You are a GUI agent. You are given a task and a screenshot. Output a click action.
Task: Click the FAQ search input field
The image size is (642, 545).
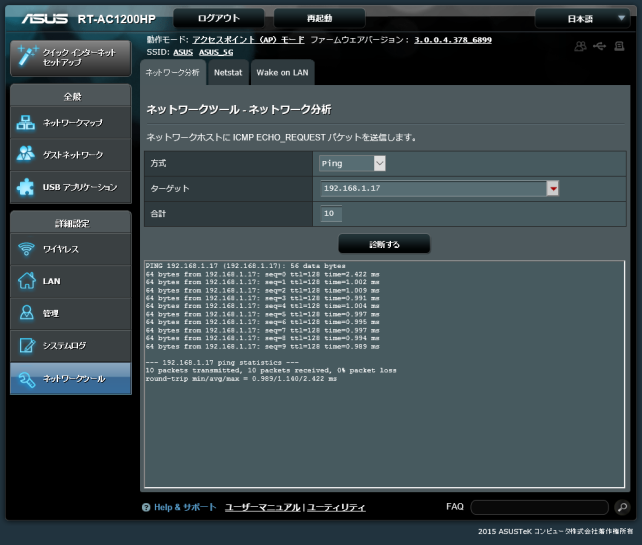point(540,507)
